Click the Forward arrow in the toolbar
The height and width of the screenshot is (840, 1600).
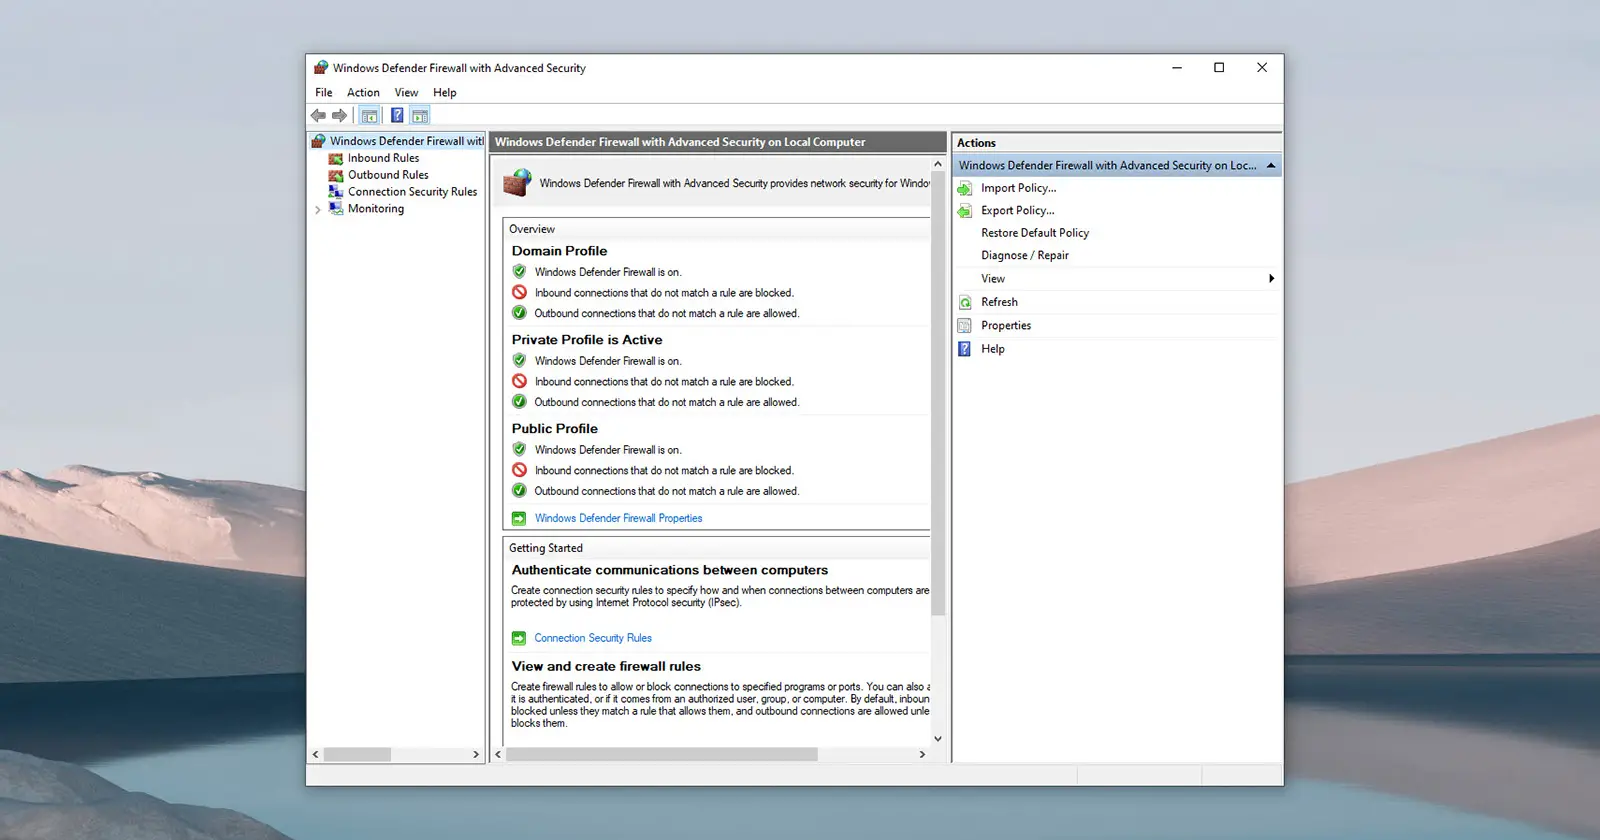point(340,116)
